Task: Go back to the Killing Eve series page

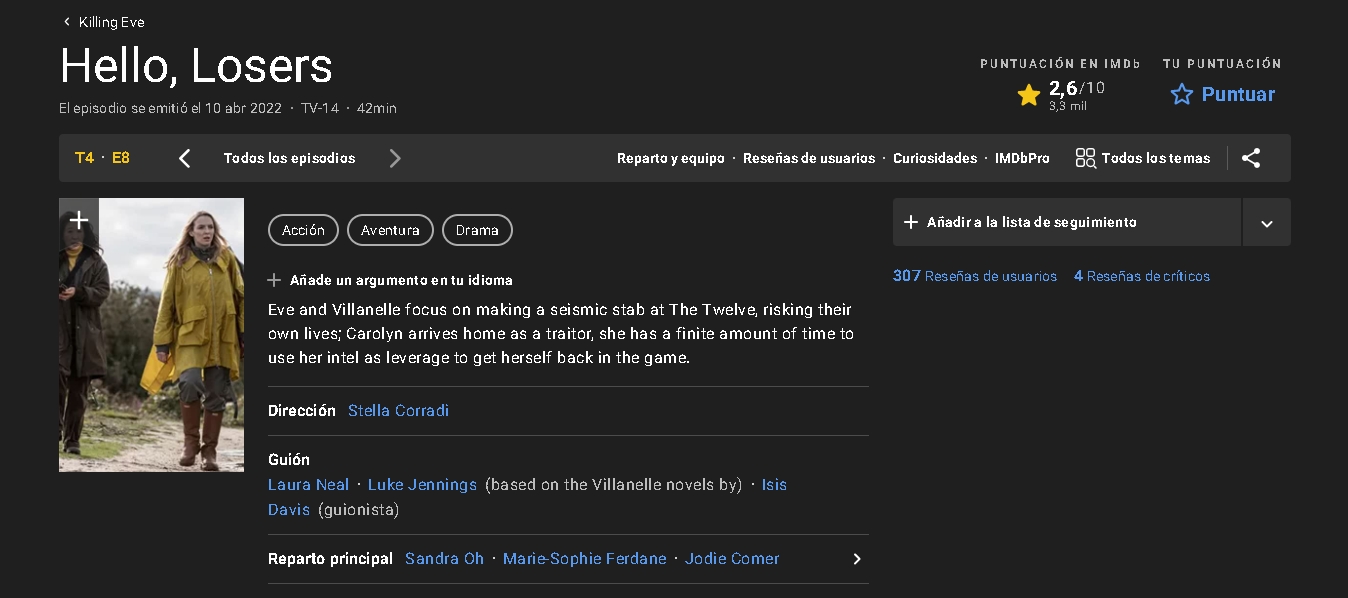Action: click(x=103, y=22)
